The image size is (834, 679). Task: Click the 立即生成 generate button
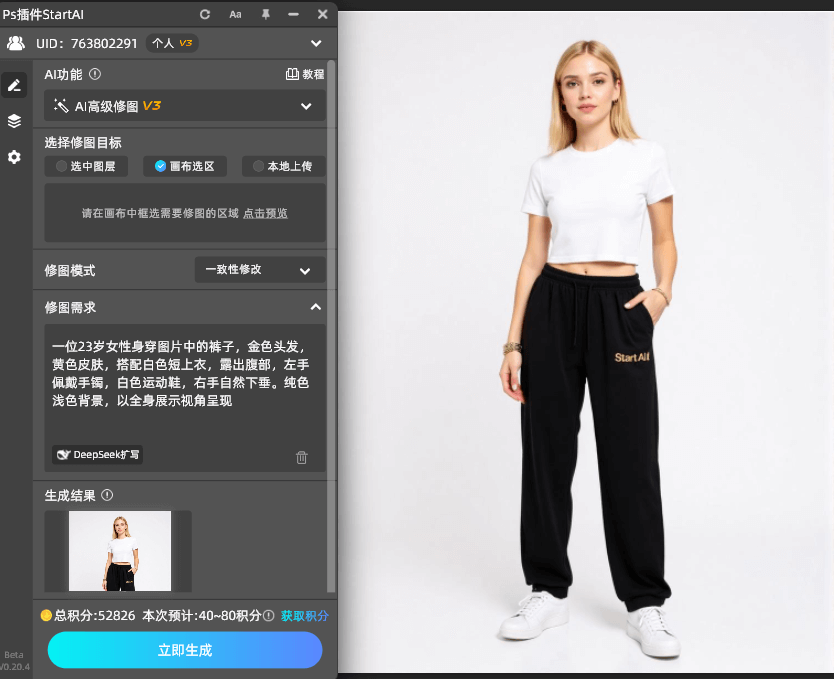185,650
